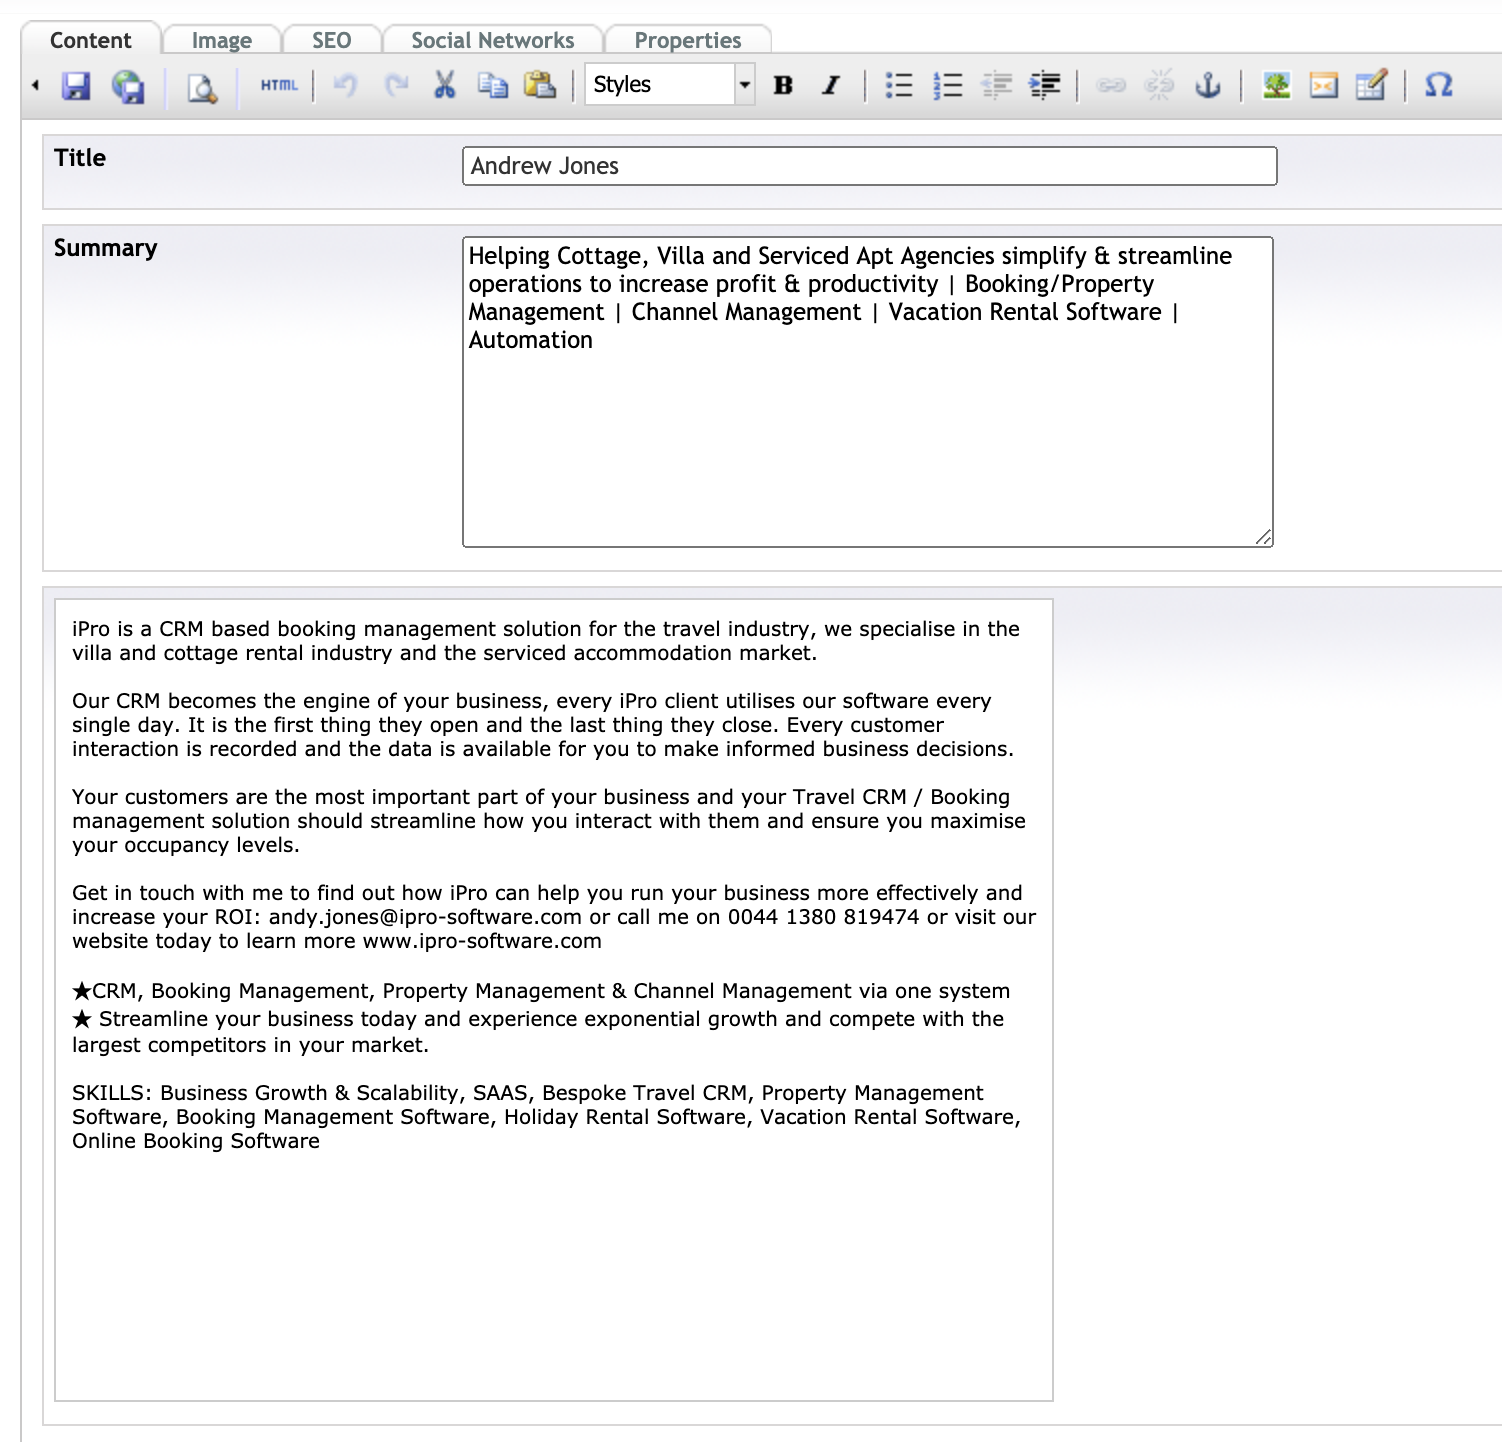Image resolution: width=1502 pixels, height=1442 pixels.
Task: Insert a bulleted list
Action: pyautogui.click(x=898, y=85)
